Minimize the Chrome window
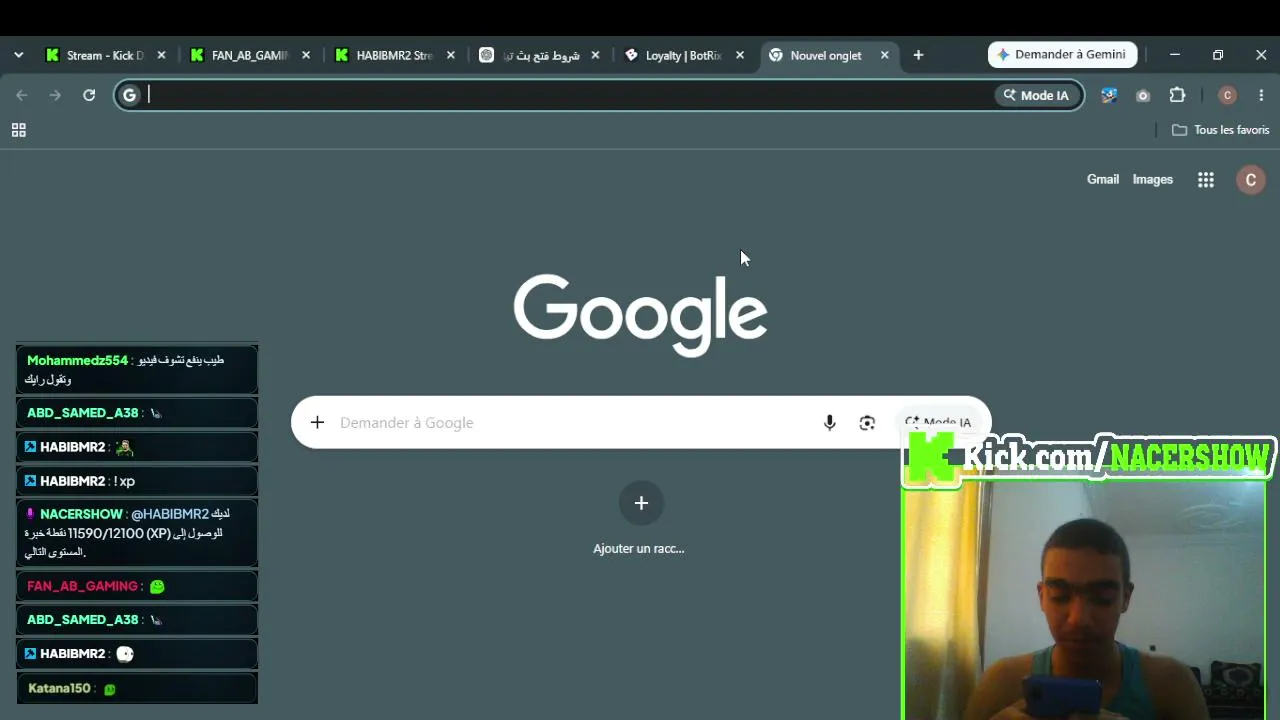This screenshot has width=1280, height=720. point(1175,55)
